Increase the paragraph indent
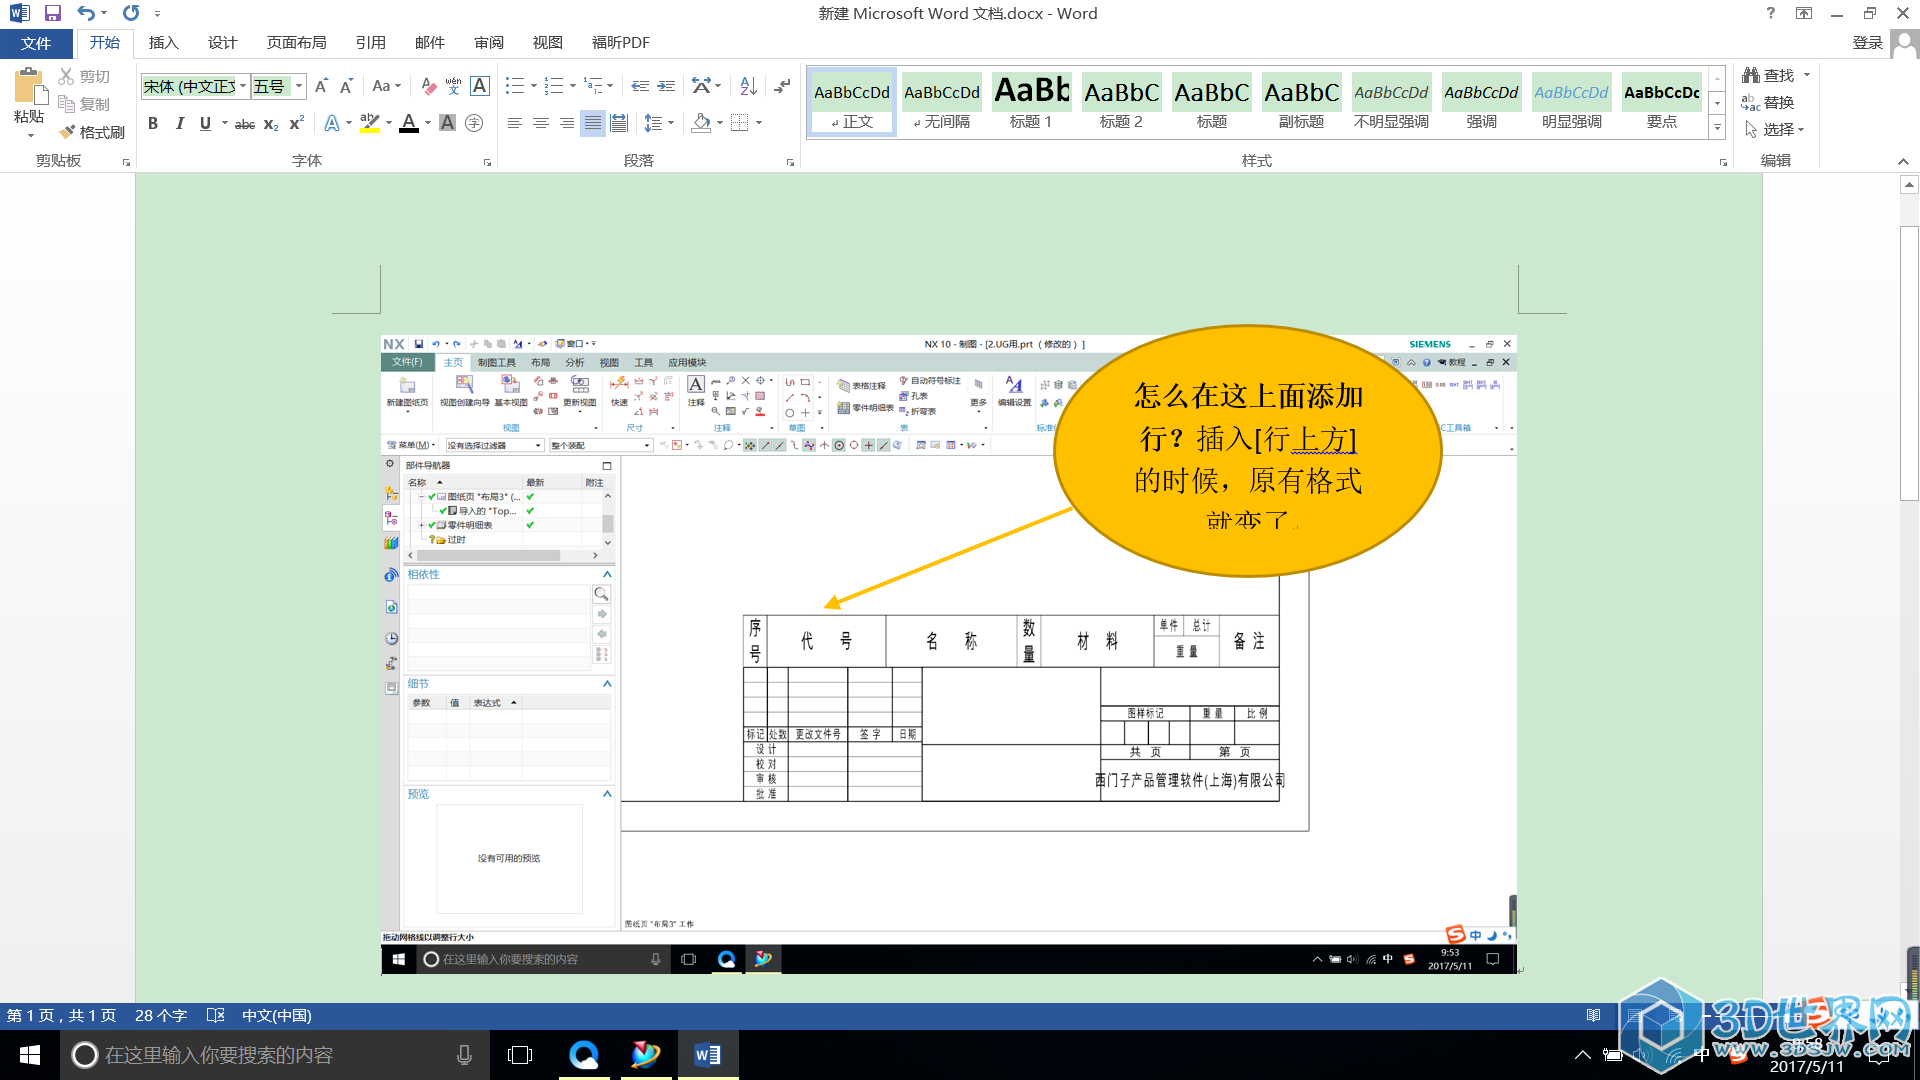The image size is (1920, 1080). pos(666,86)
